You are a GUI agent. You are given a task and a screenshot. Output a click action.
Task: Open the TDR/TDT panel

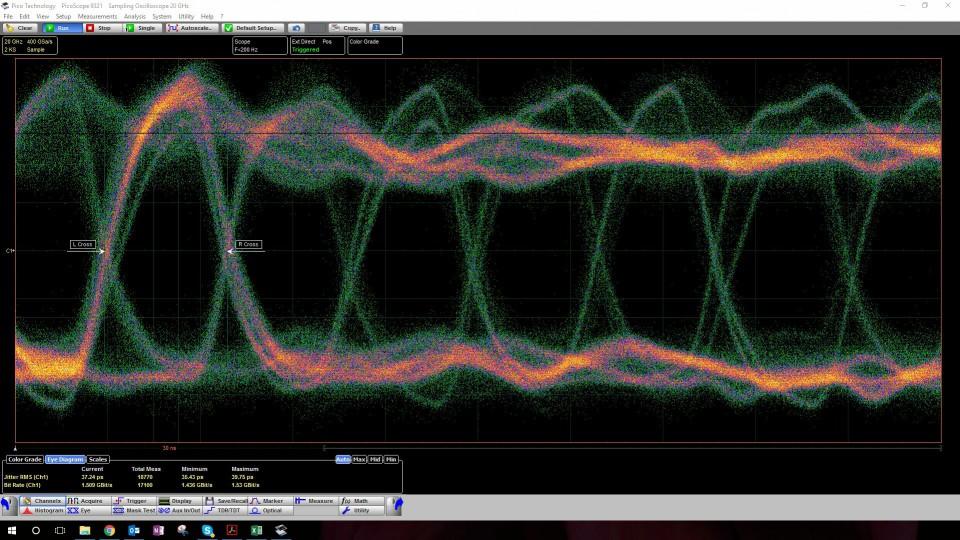[224, 510]
